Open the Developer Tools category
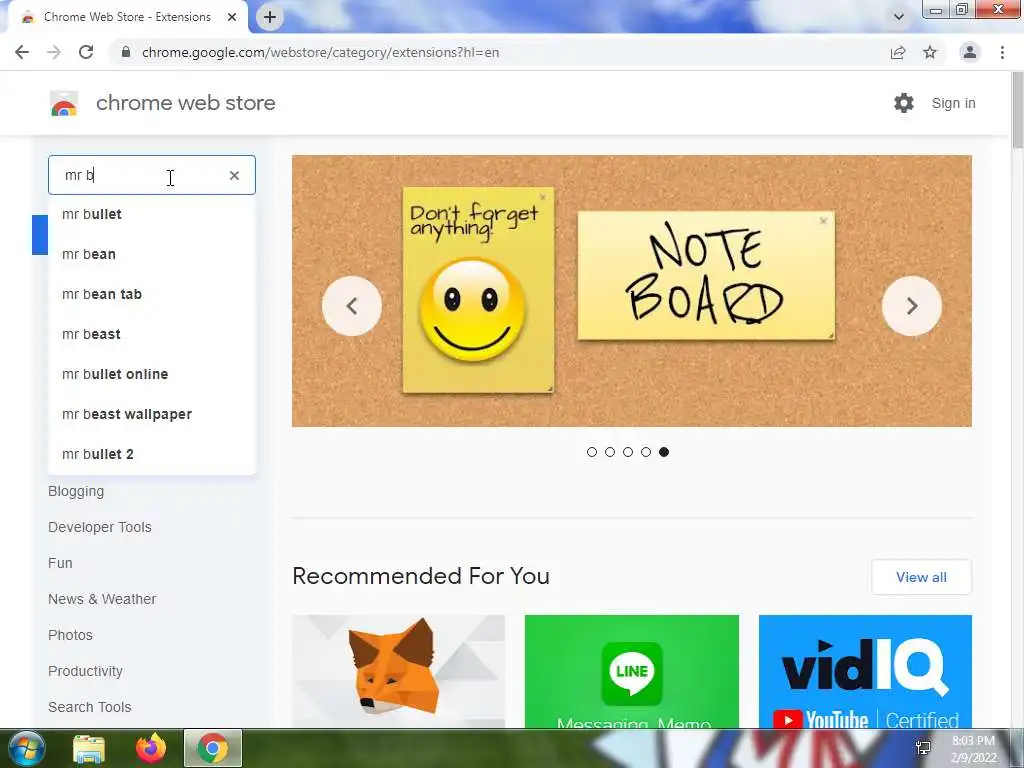The height and width of the screenshot is (768, 1024). click(x=100, y=527)
